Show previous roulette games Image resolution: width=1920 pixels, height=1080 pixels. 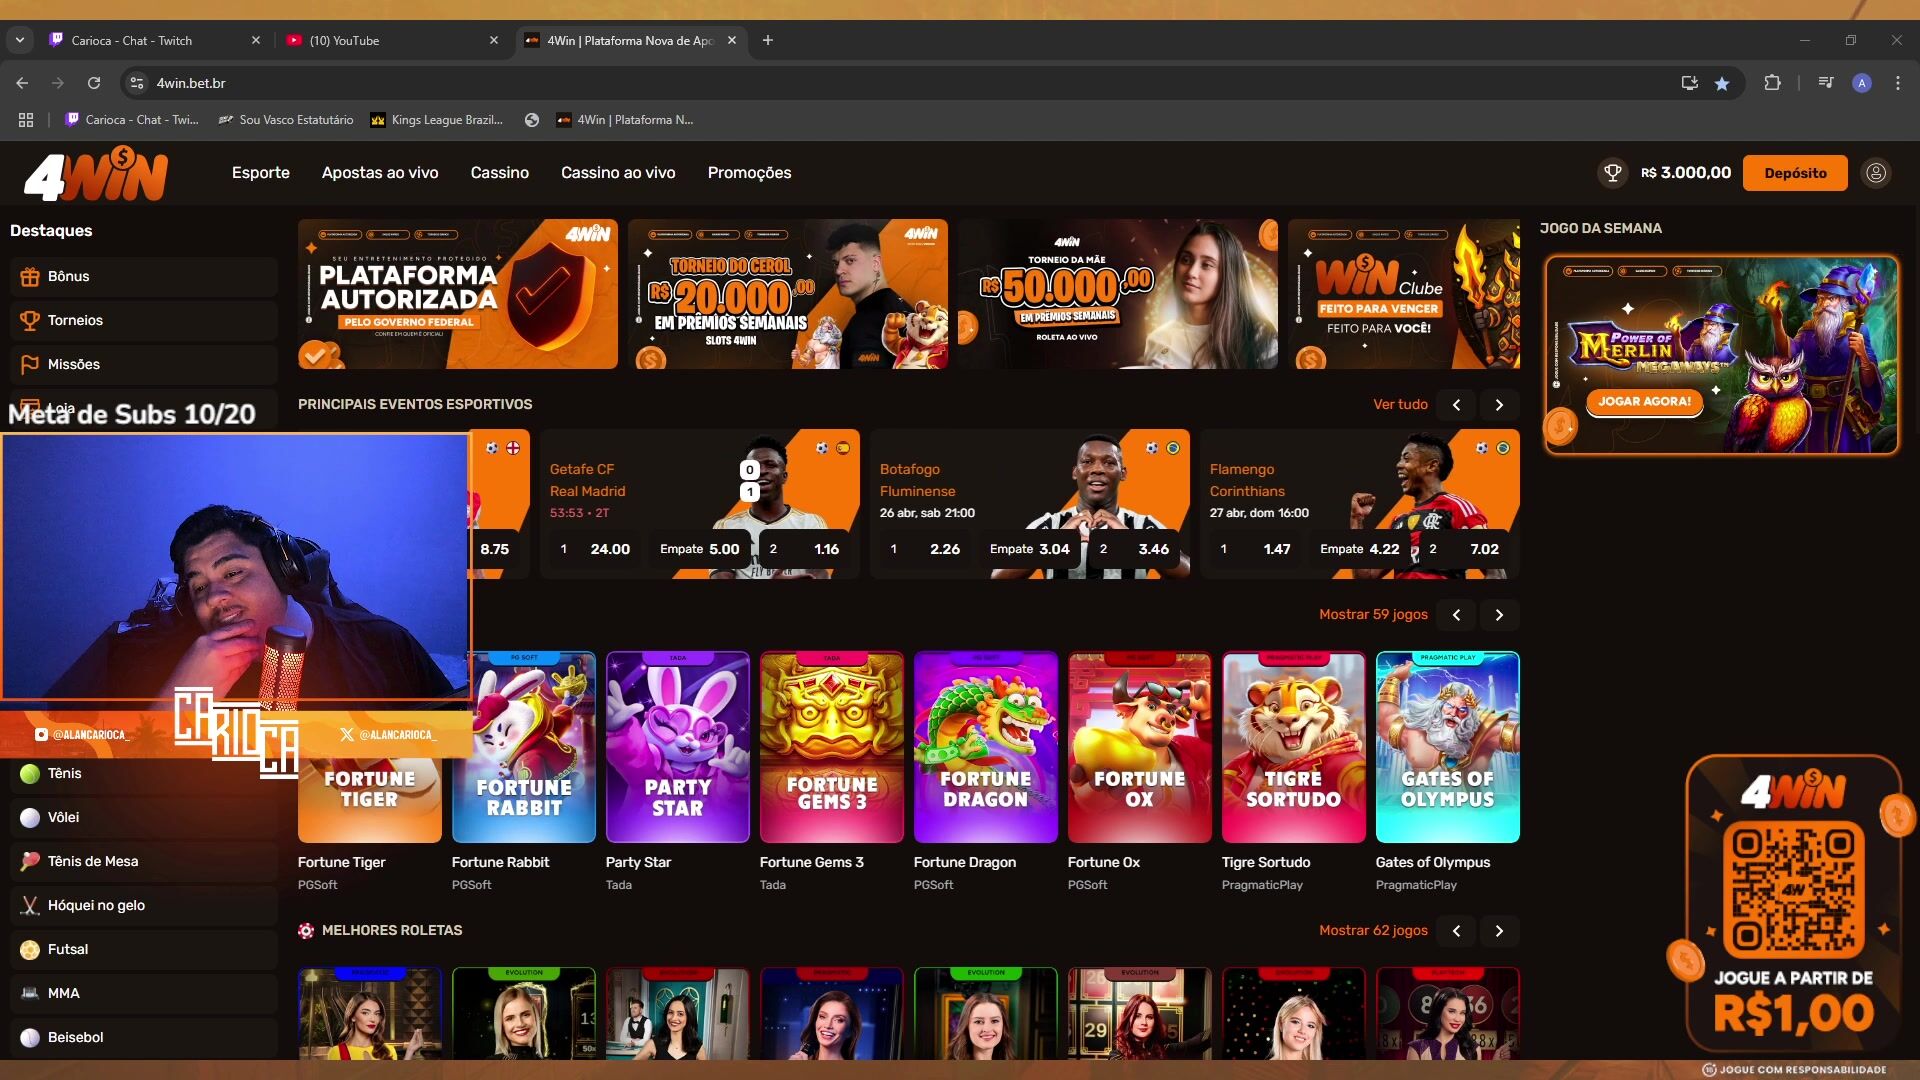point(1456,931)
